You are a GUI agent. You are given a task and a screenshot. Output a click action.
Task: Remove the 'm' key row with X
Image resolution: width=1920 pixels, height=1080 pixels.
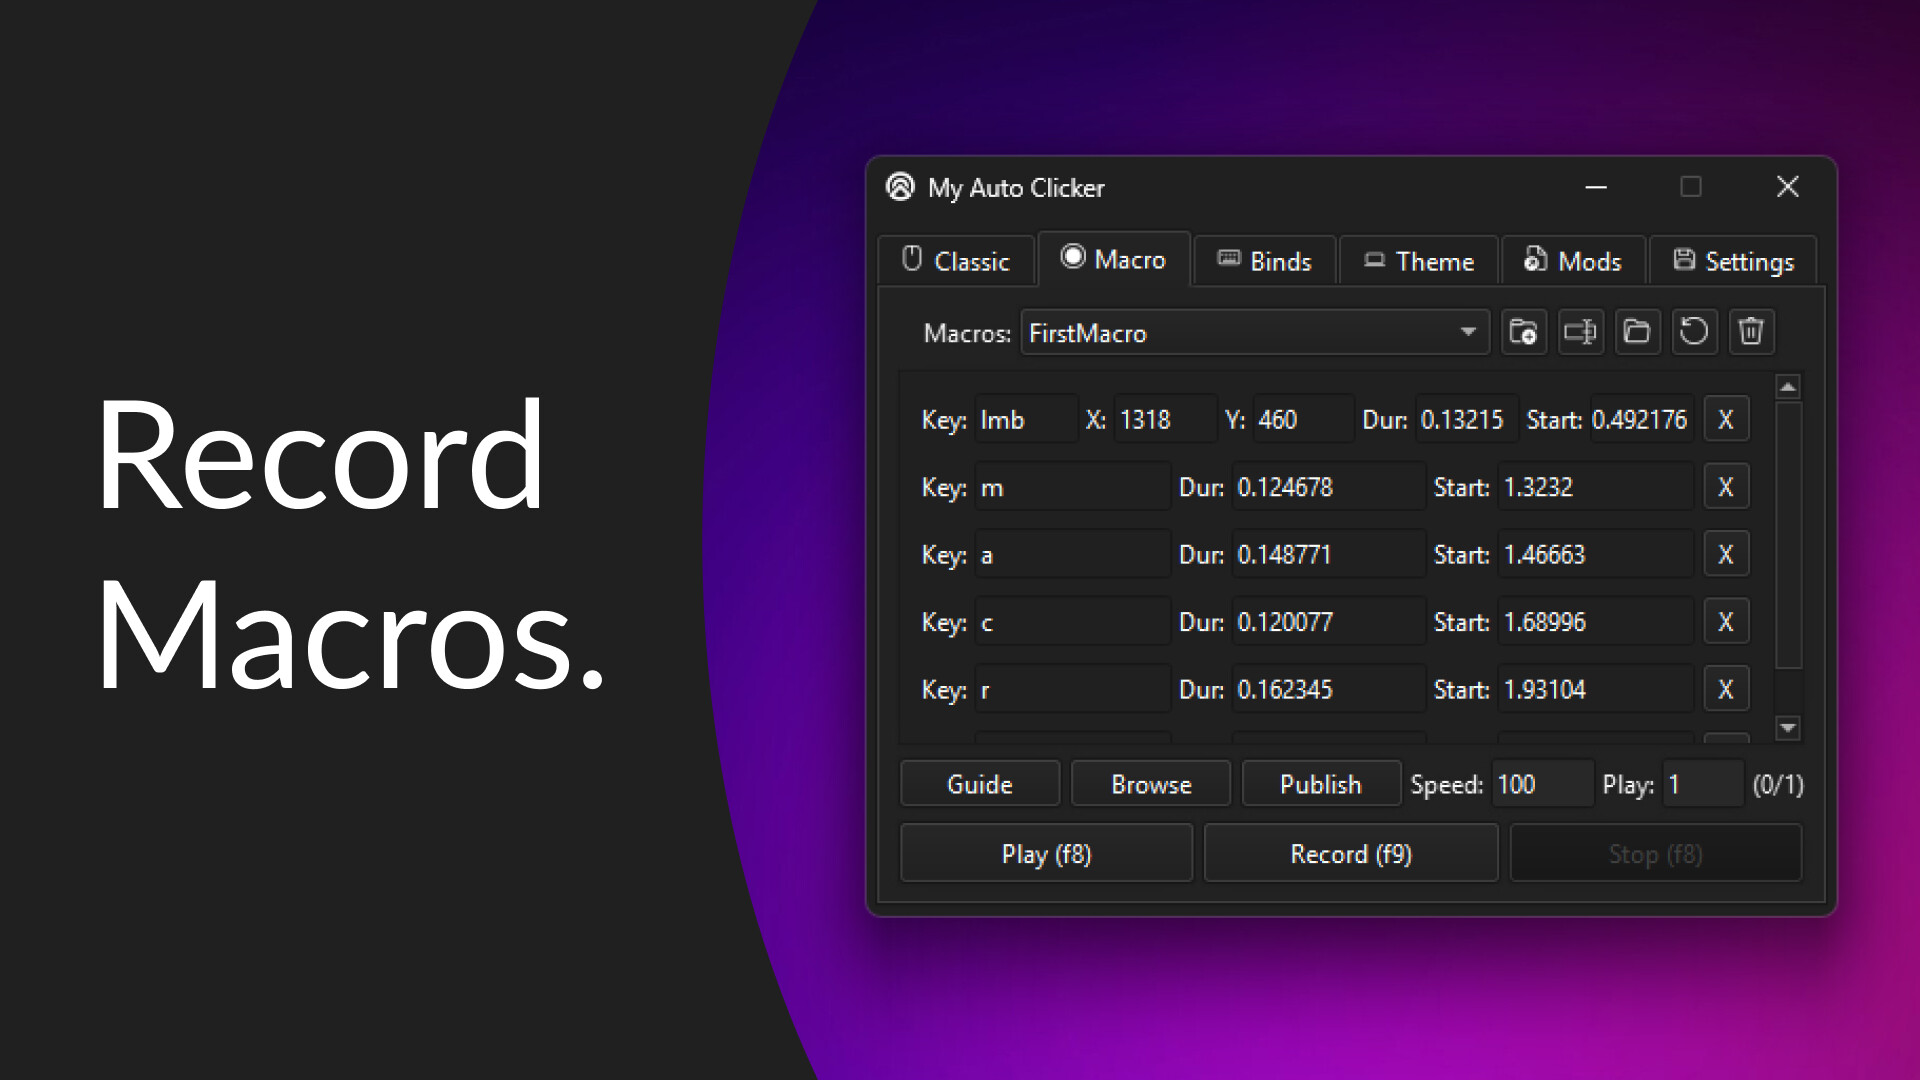pos(1725,487)
